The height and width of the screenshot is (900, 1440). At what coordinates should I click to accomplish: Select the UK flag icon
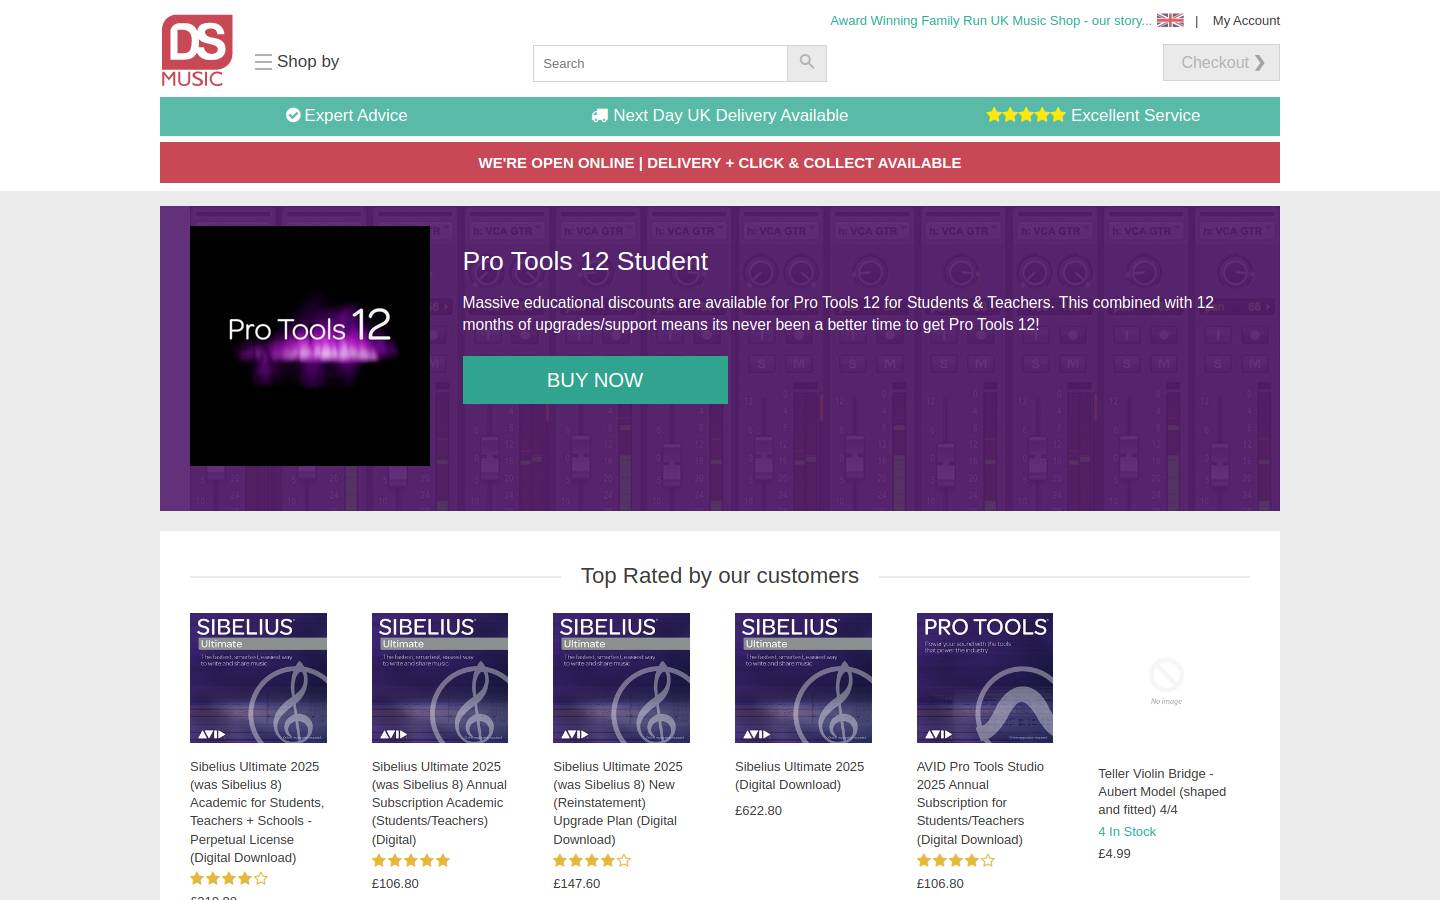[1170, 20]
